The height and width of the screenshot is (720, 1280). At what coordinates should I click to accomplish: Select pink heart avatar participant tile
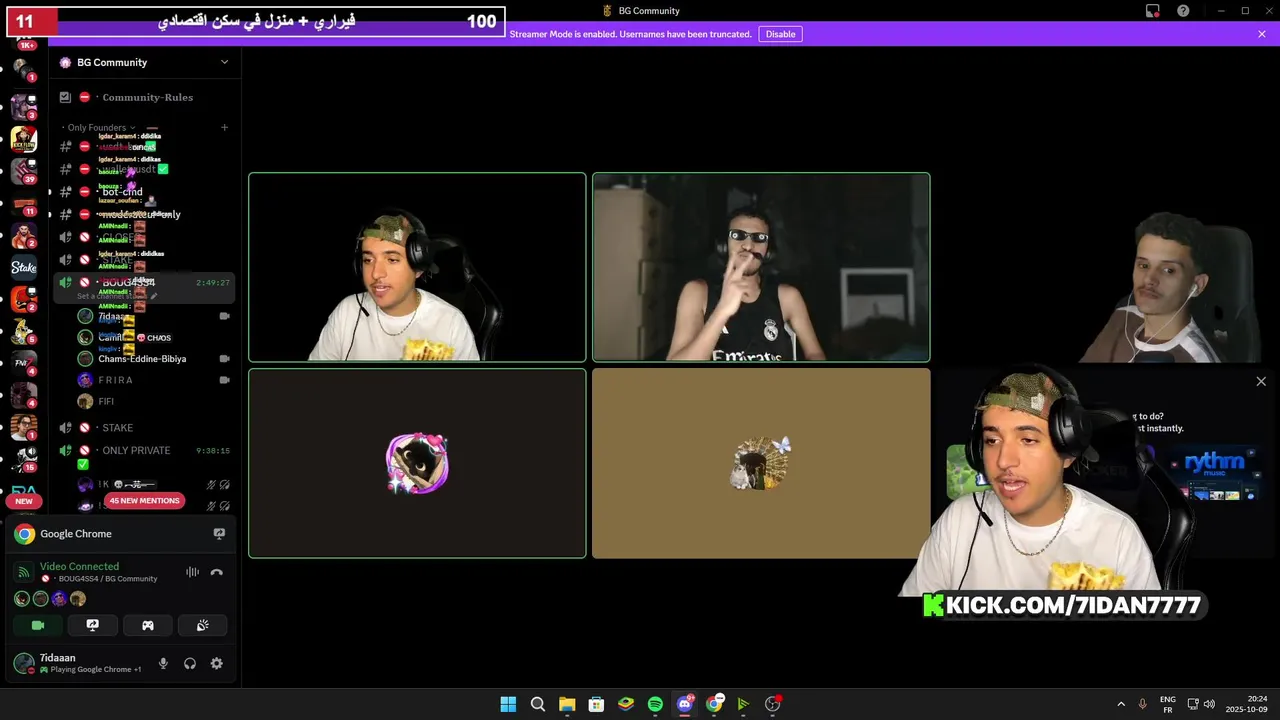click(417, 463)
